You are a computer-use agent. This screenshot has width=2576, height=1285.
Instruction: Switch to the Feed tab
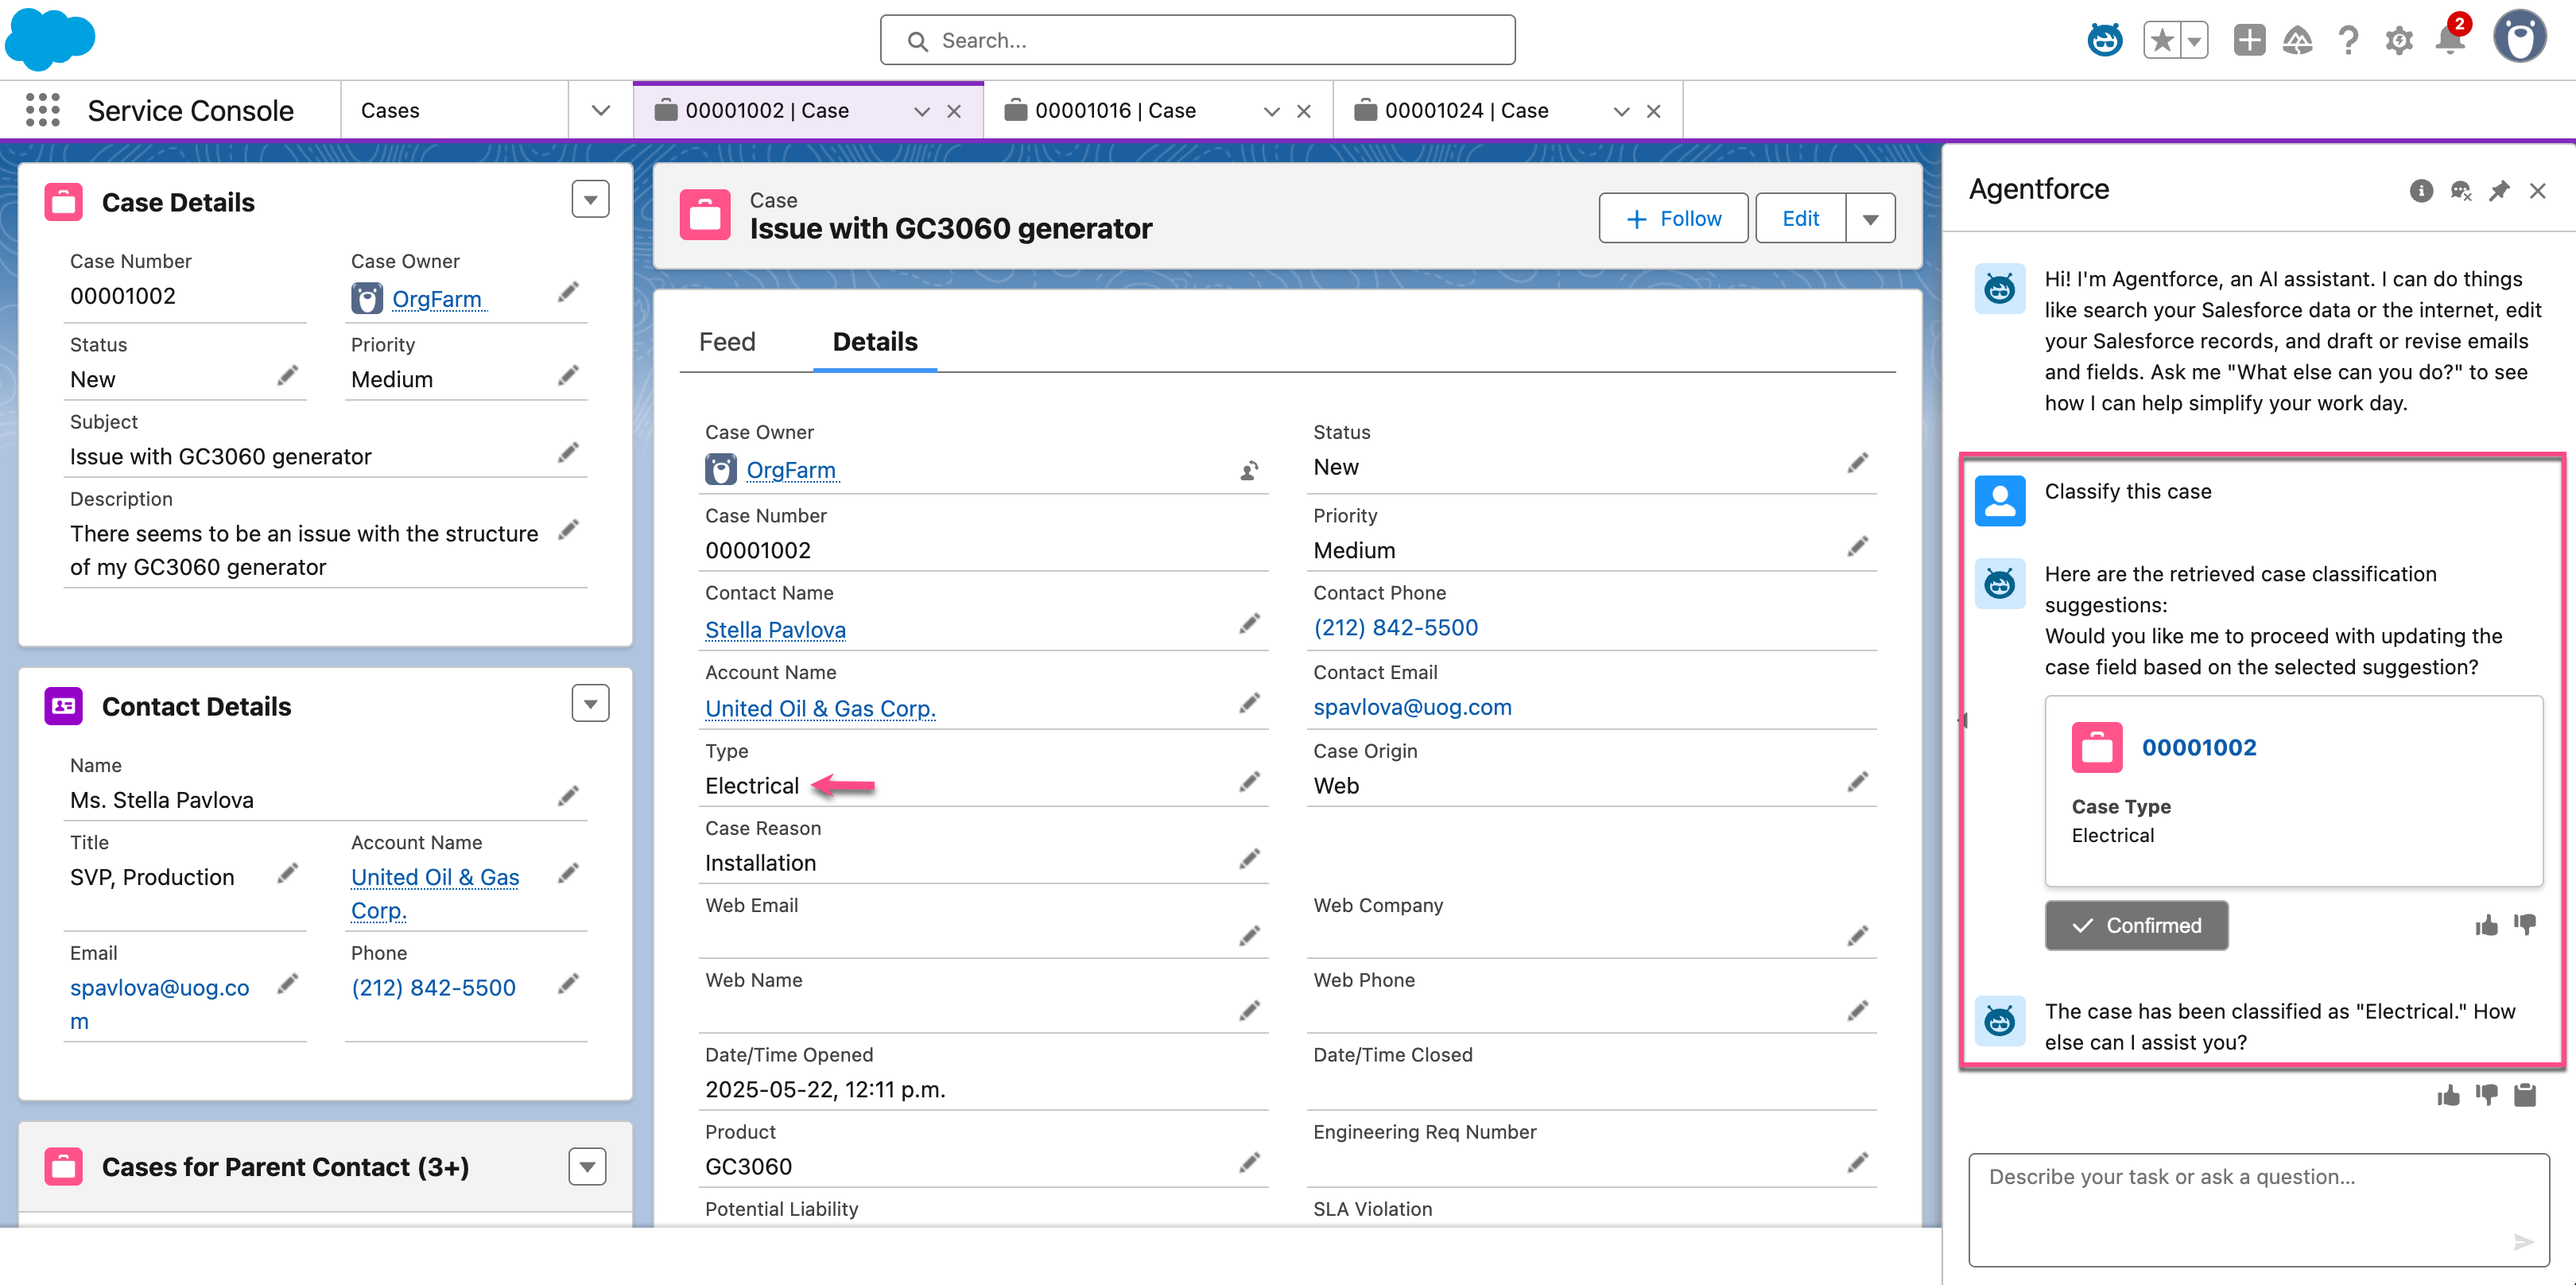point(727,342)
